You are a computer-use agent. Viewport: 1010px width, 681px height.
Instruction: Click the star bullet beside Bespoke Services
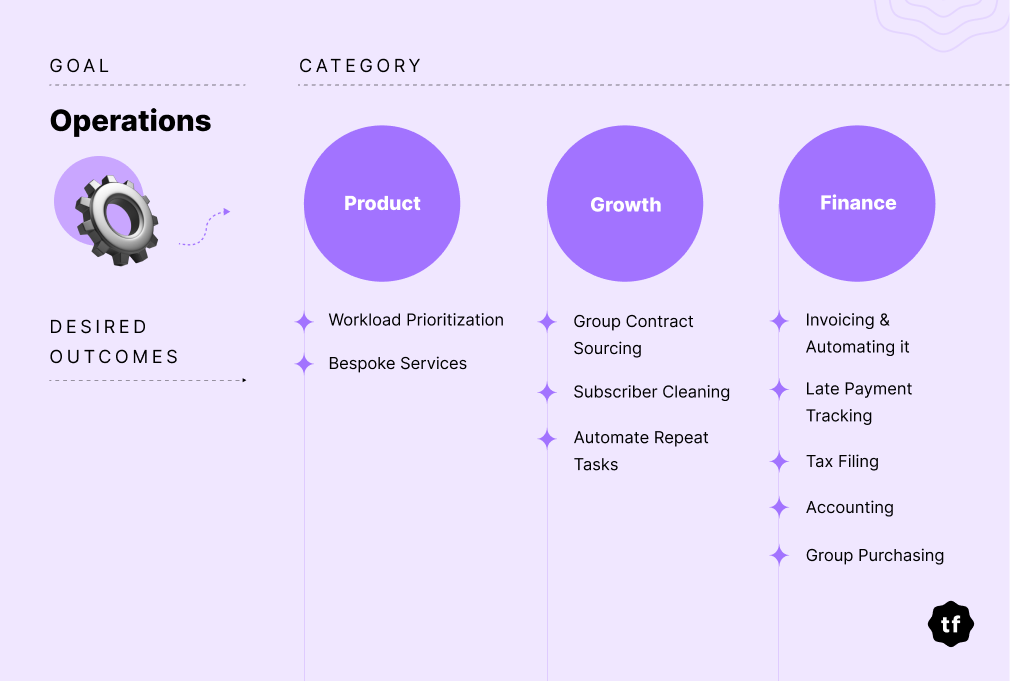(x=304, y=364)
